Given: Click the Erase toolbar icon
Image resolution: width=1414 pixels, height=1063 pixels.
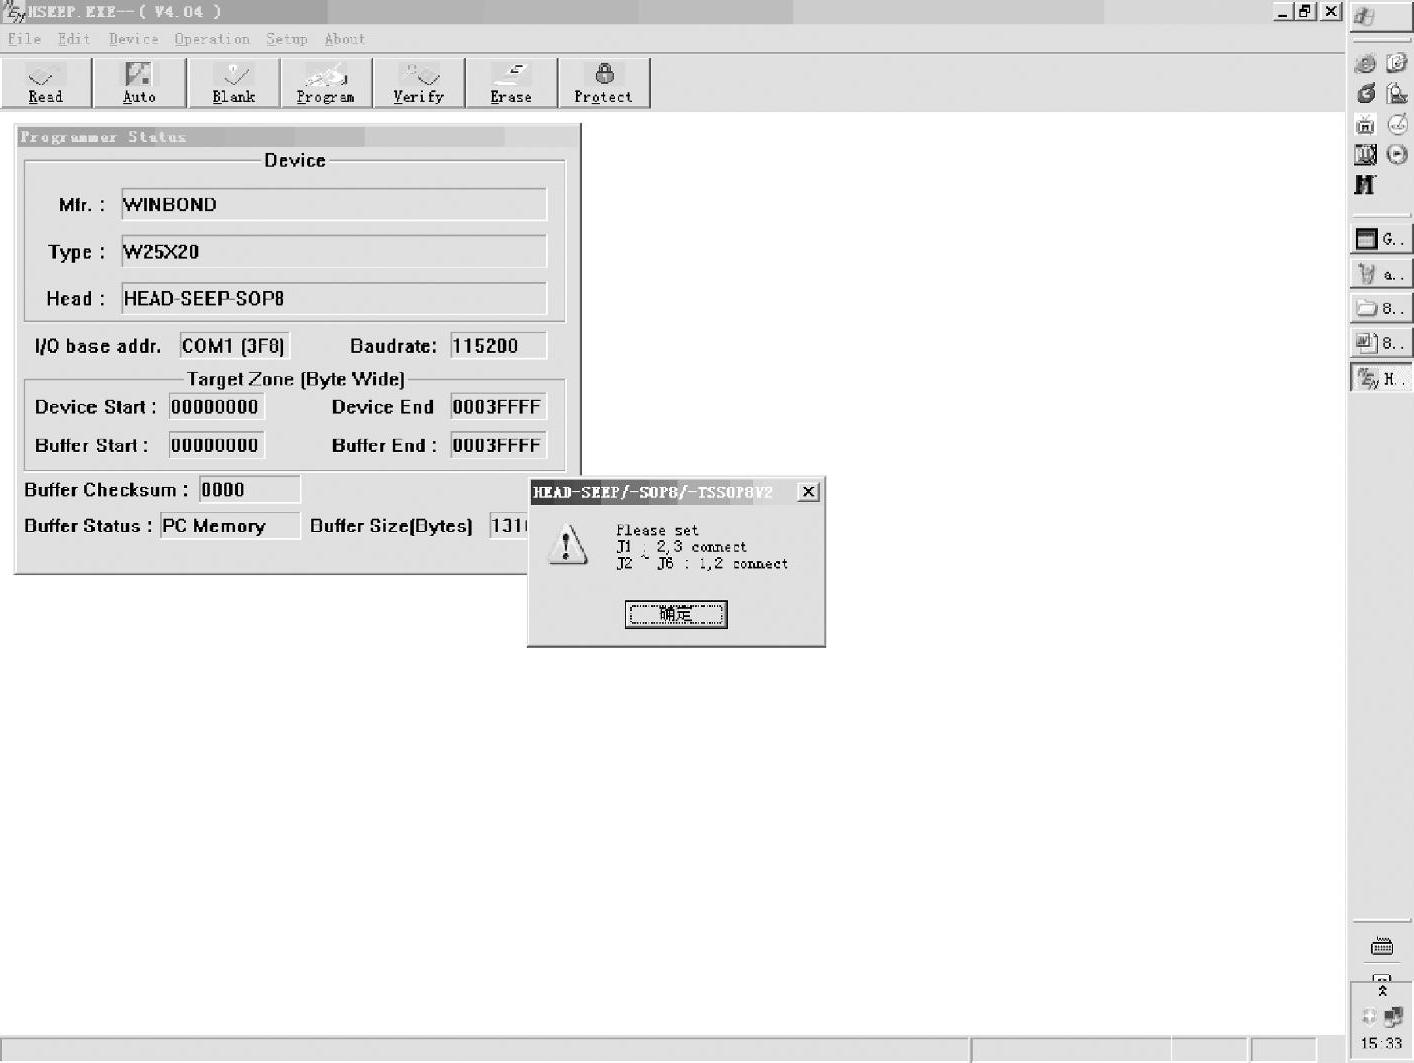Looking at the screenshot, I should [x=511, y=83].
